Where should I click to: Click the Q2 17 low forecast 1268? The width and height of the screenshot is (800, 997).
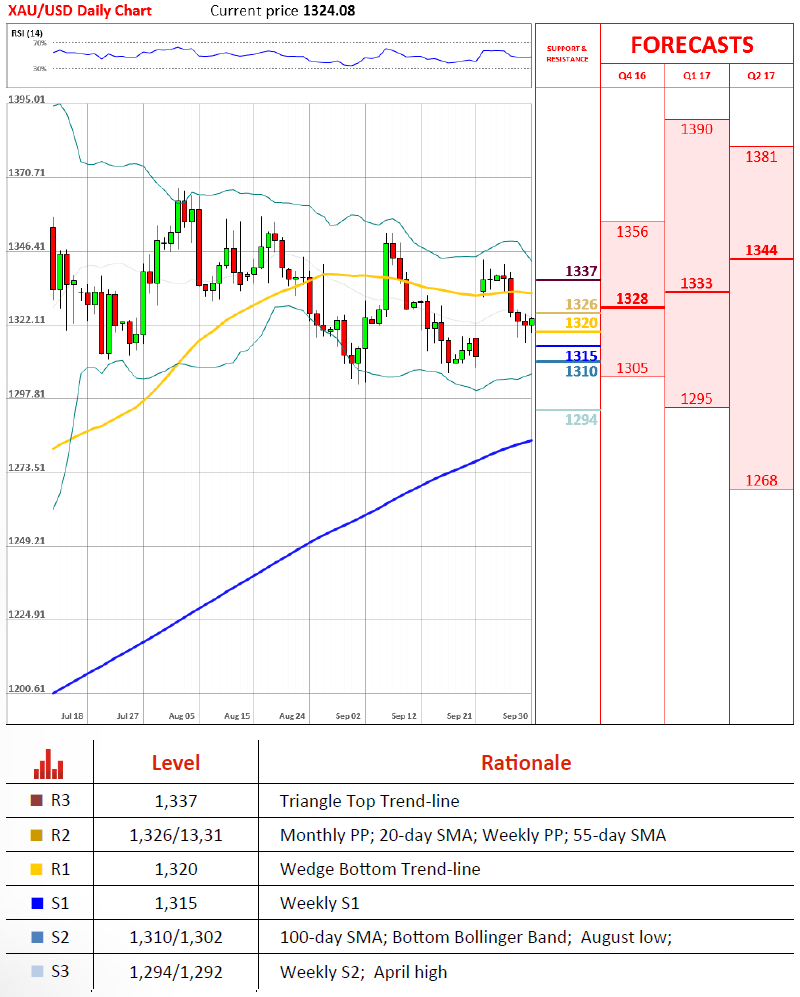click(761, 481)
